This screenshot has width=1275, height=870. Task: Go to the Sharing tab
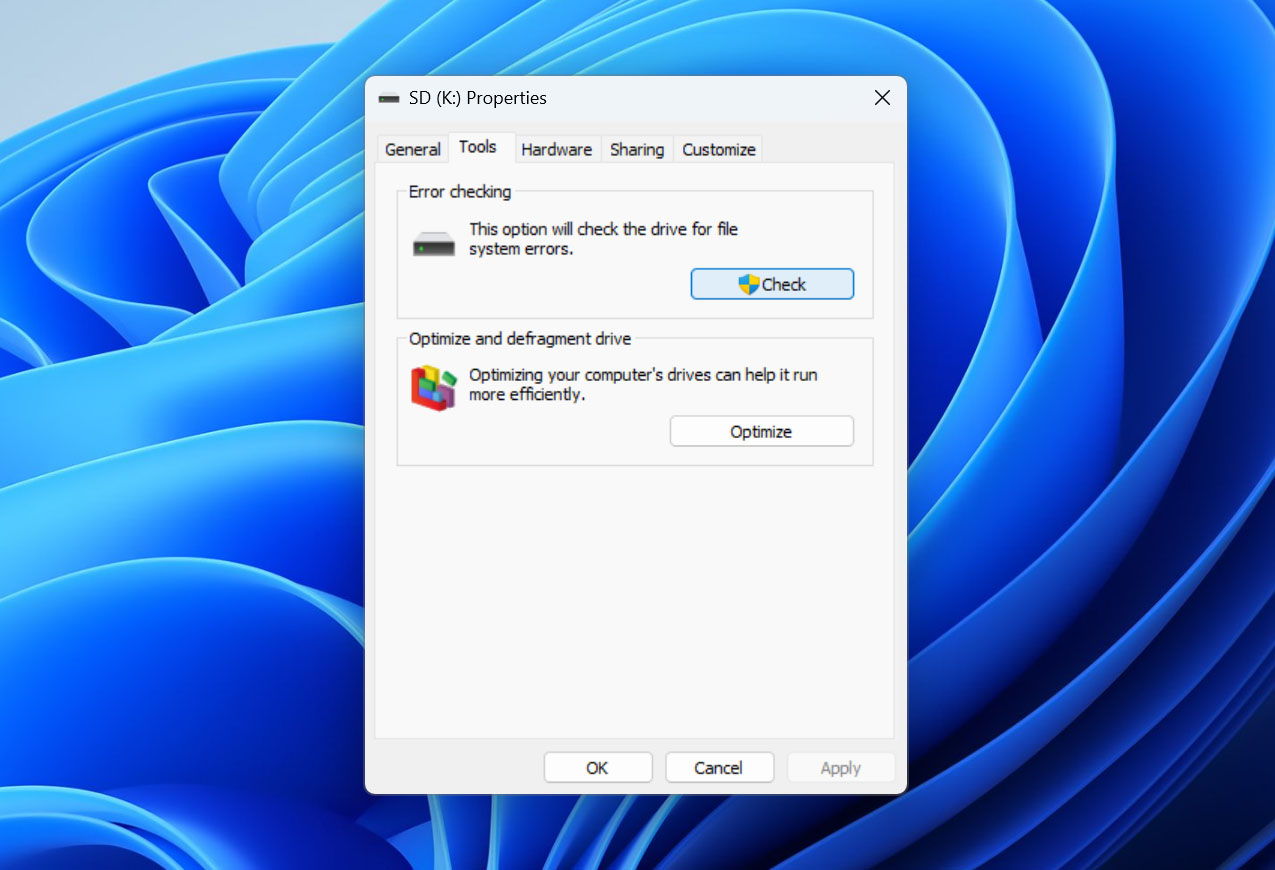click(637, 149)
